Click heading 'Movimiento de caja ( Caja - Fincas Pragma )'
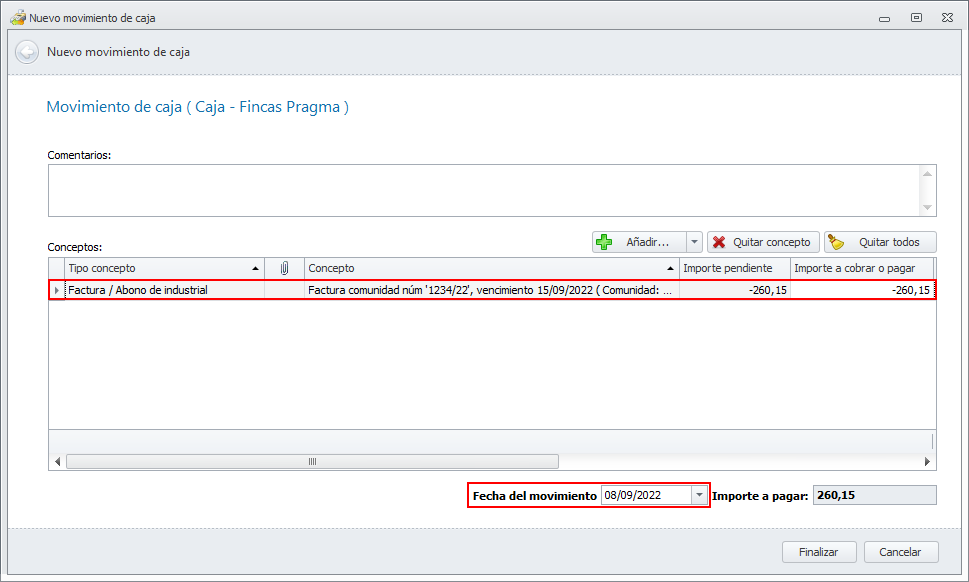 (x=198, y=107)
